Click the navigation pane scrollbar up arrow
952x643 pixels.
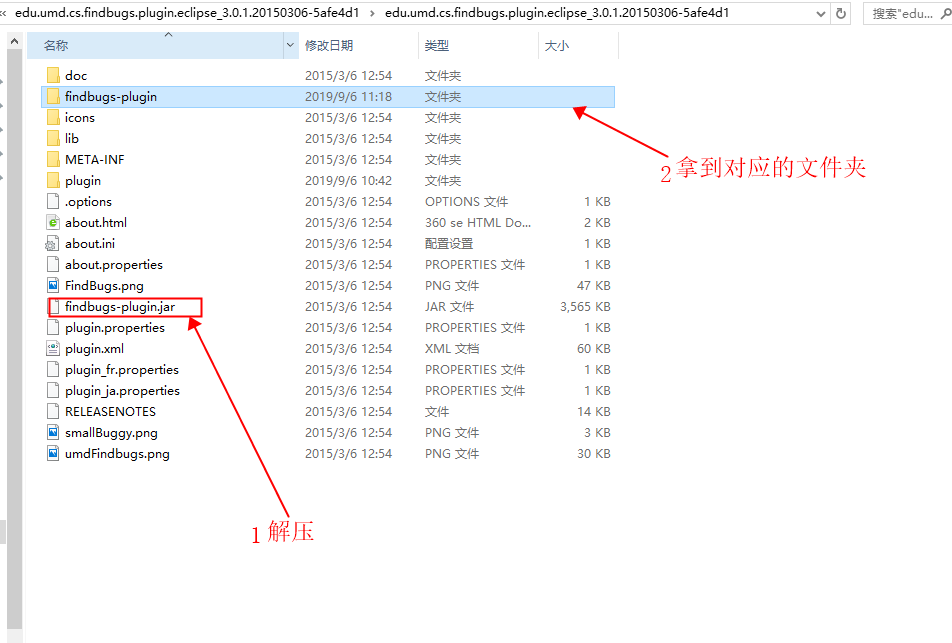click(15, 42)
